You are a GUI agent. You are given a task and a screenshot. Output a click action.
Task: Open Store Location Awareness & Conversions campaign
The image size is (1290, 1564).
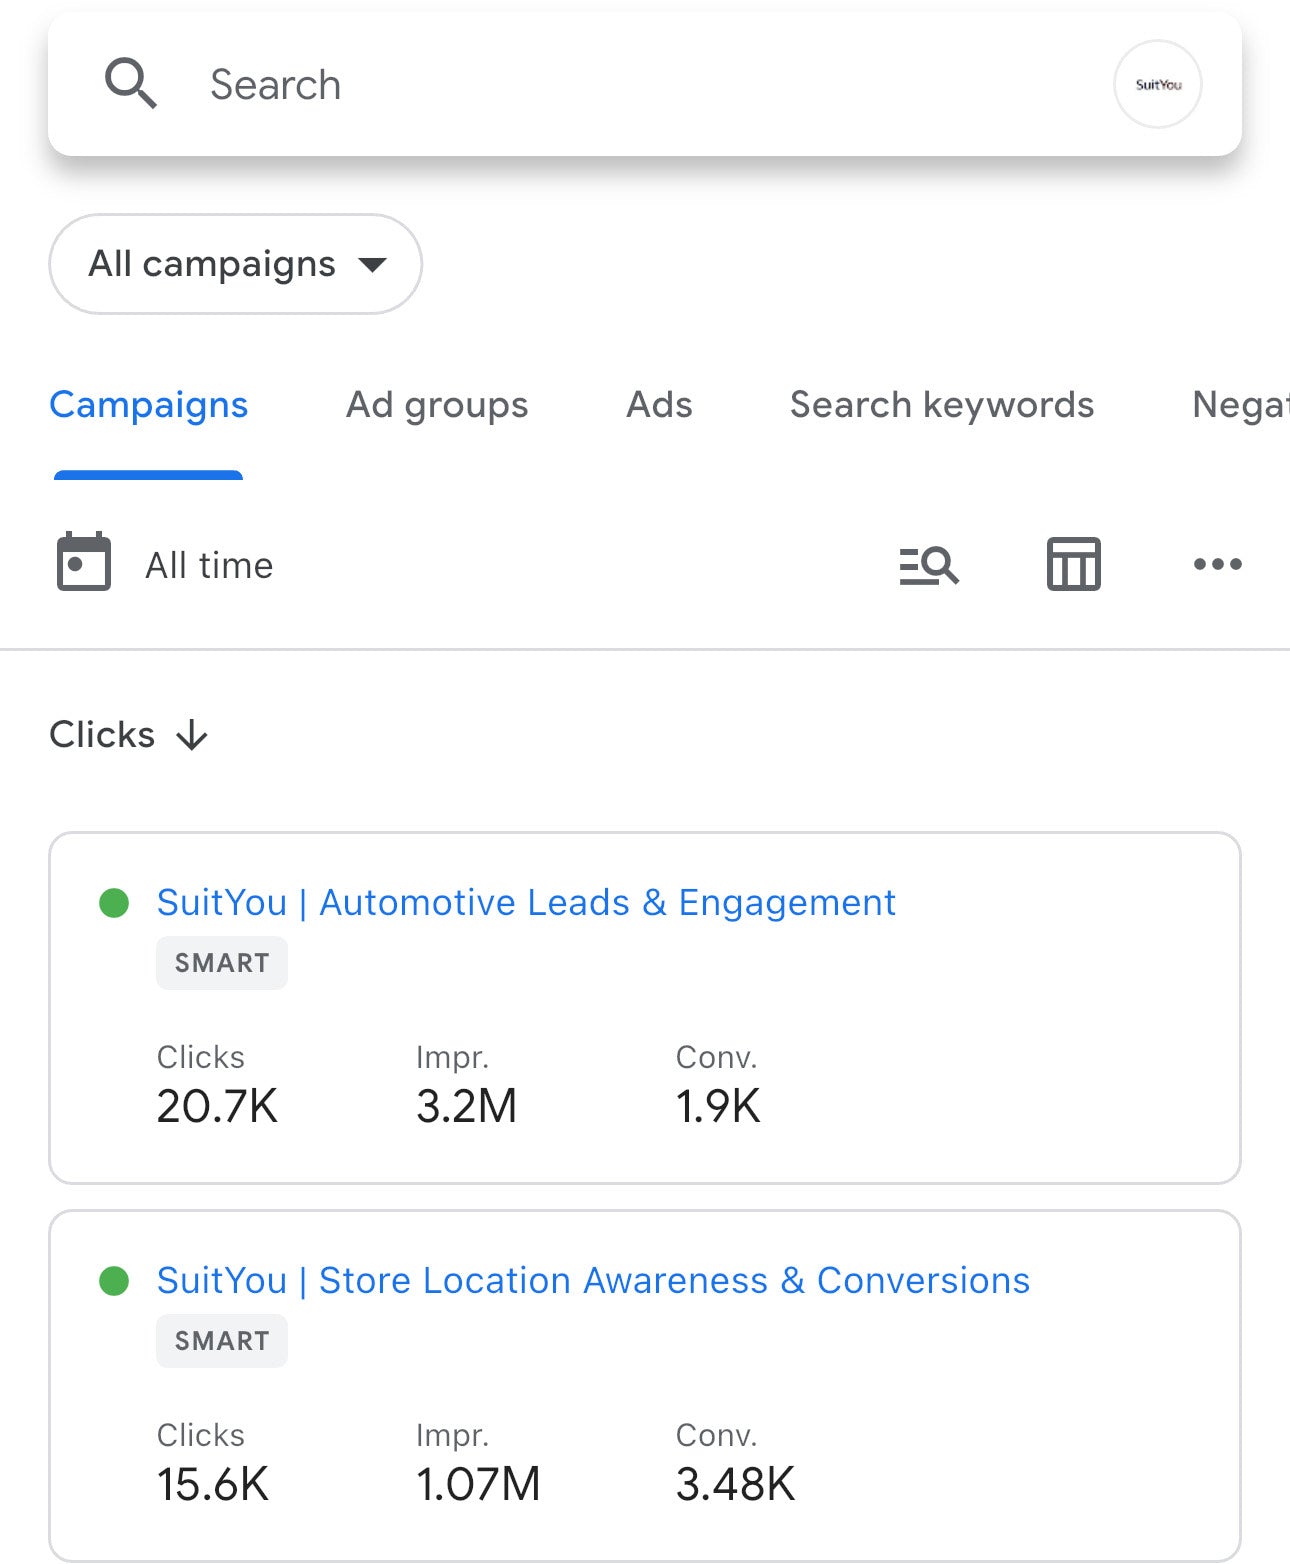pos(593,1281)
